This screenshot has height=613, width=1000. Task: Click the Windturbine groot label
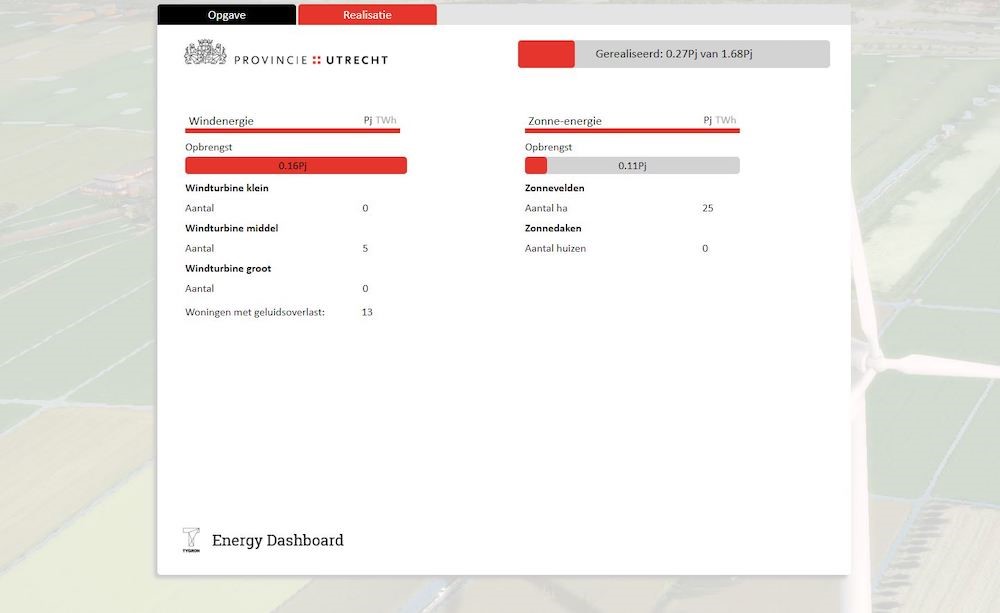[x=228, y=269]
